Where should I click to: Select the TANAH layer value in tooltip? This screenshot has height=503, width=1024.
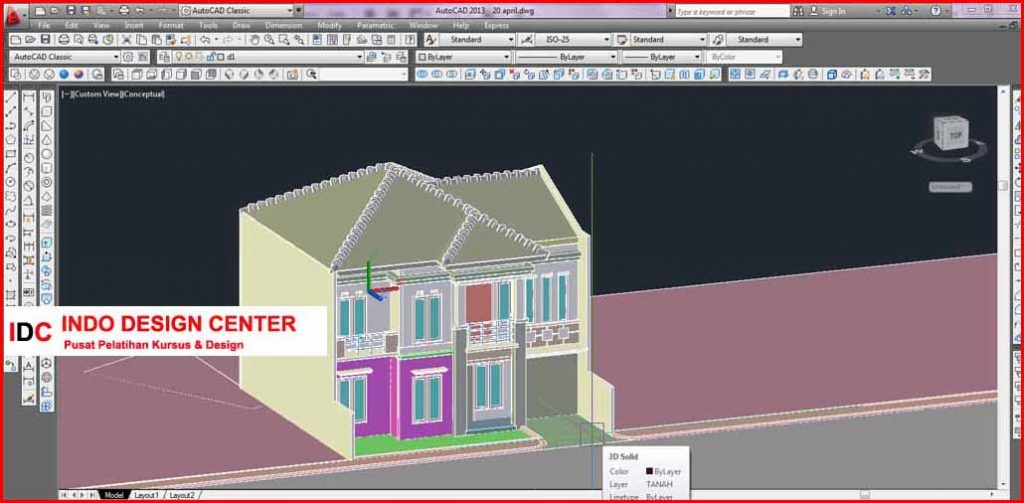pyautogui.click(x=659, y=484)
